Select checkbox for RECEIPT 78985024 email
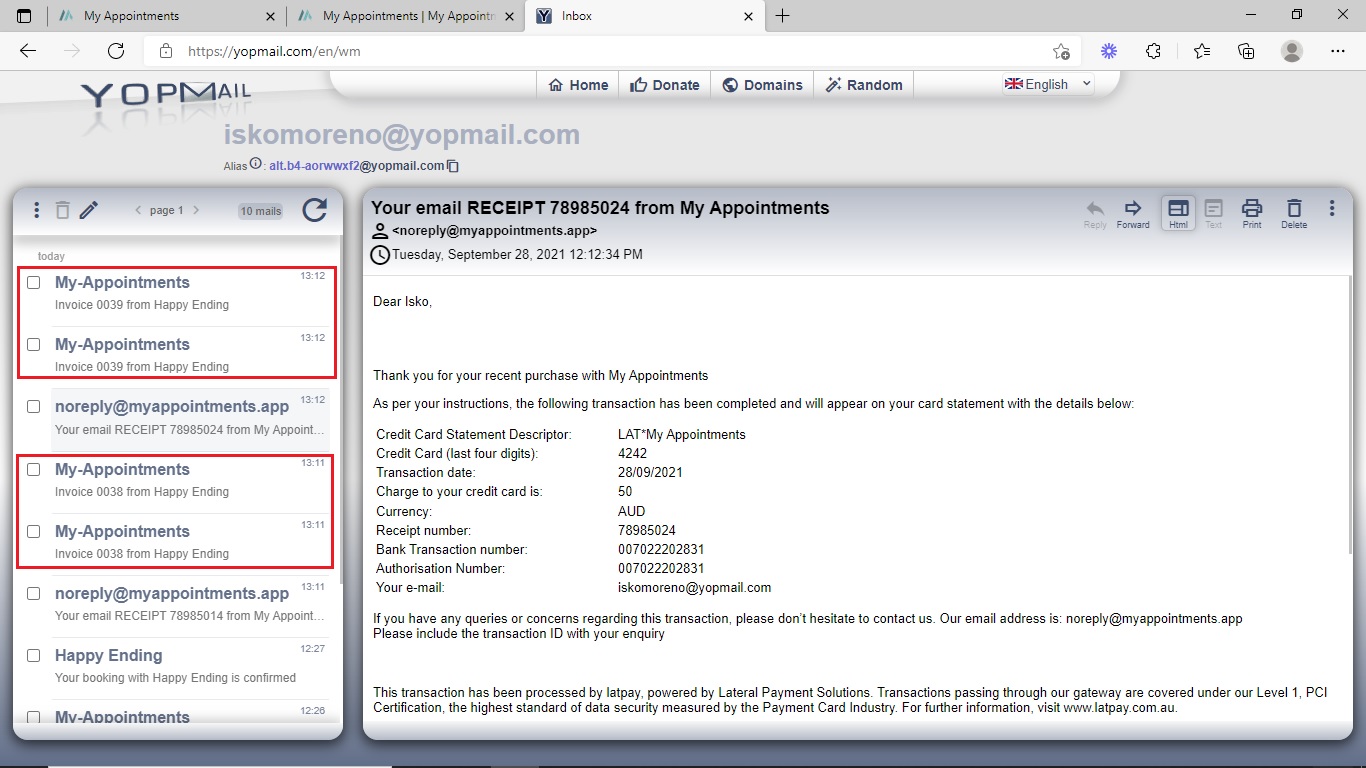 (34, 407)
